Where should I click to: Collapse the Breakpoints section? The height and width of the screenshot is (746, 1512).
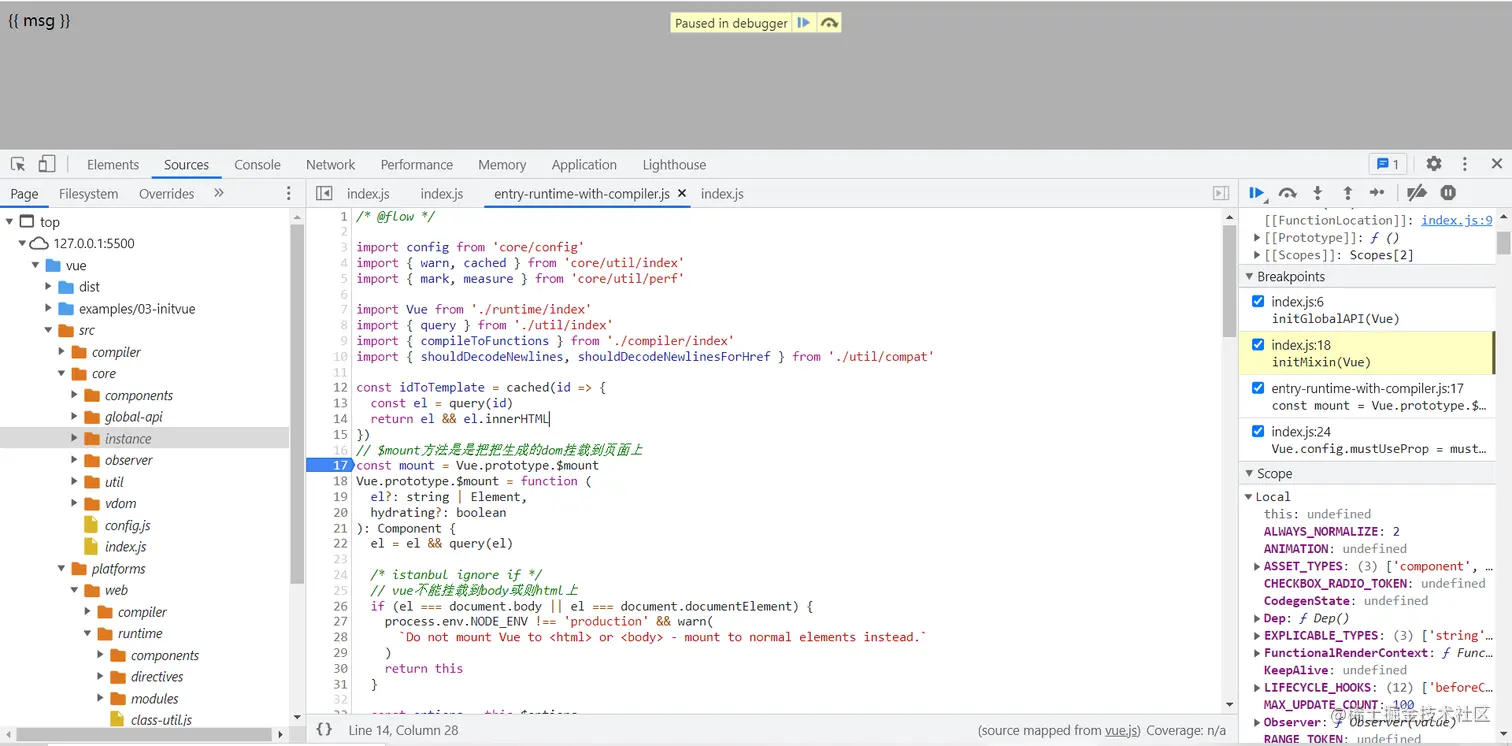tap(1250, 277)
